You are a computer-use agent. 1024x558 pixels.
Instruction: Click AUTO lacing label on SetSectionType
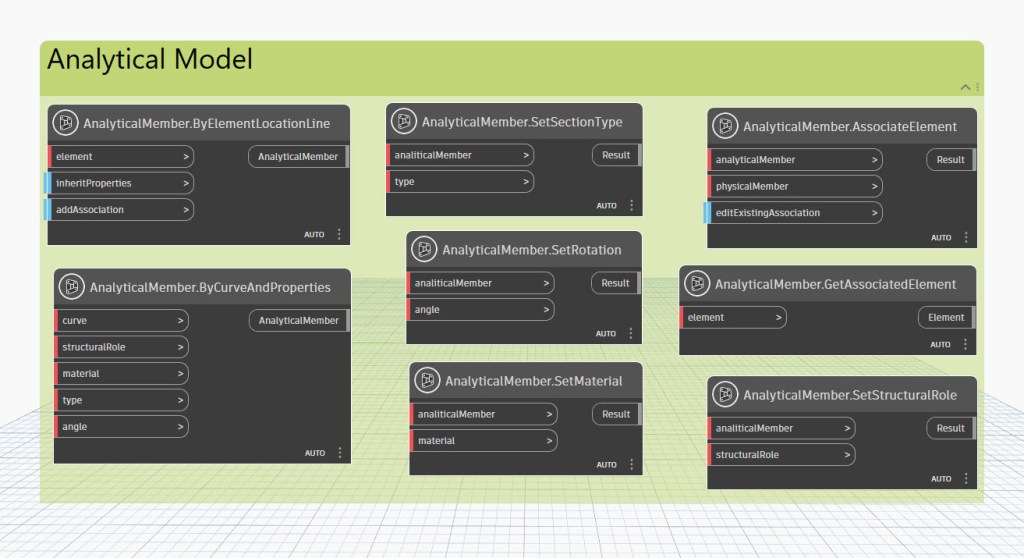pyautogui.click(x=607, y=206)
